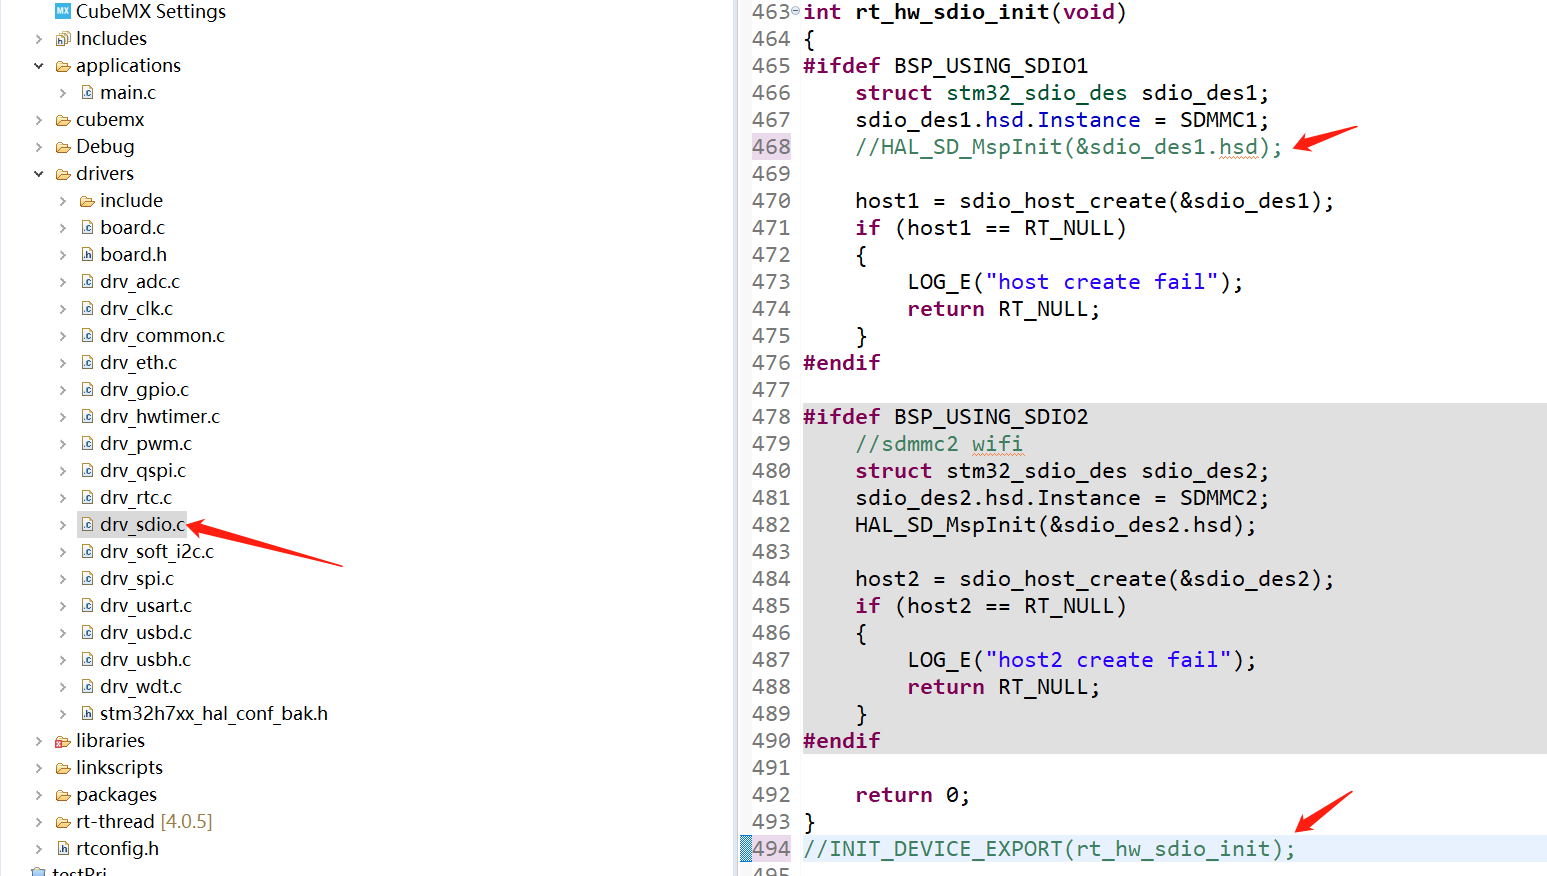This screenshot has height=876, width=1547.
Task: Open drv_adc.c file
Action: point(140,282)
